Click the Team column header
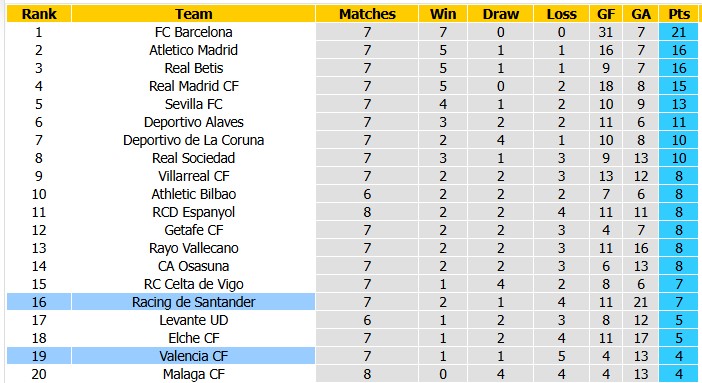The image size is (702, 383). (193, 14)
